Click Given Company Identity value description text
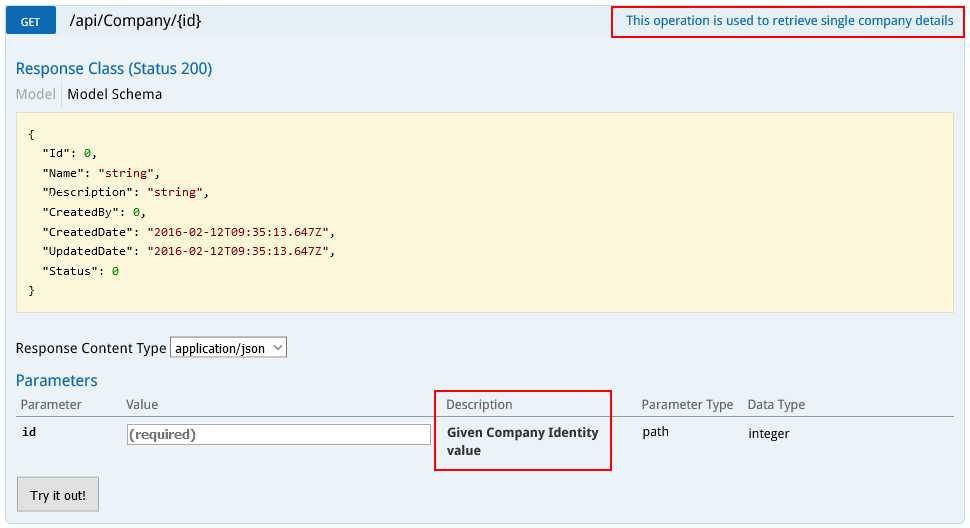The image size is (970, 528). [522, 441]
